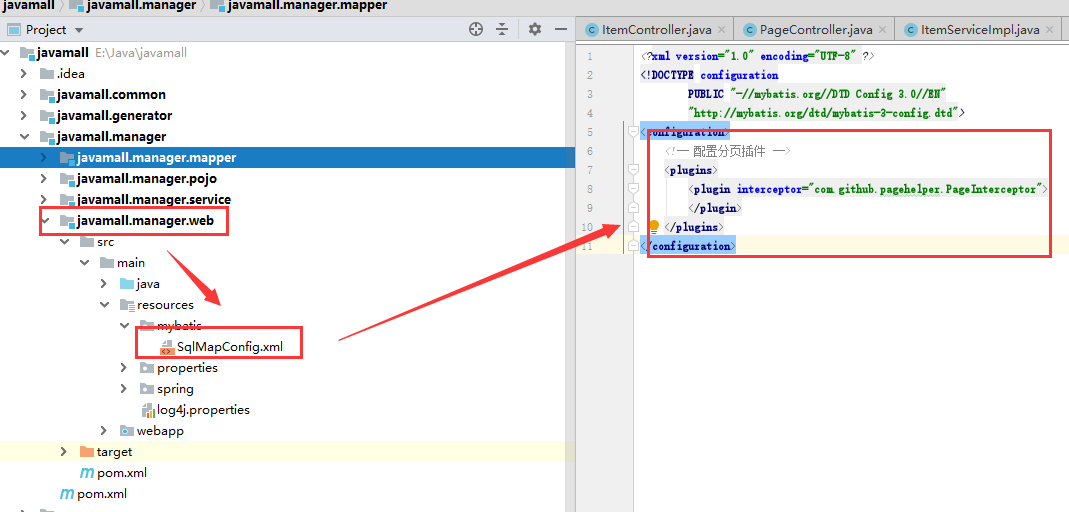Click the SqlMapConfig.xml file icon
The height and width of the screenshot is (512, 1069).
(x=168, y=347)
